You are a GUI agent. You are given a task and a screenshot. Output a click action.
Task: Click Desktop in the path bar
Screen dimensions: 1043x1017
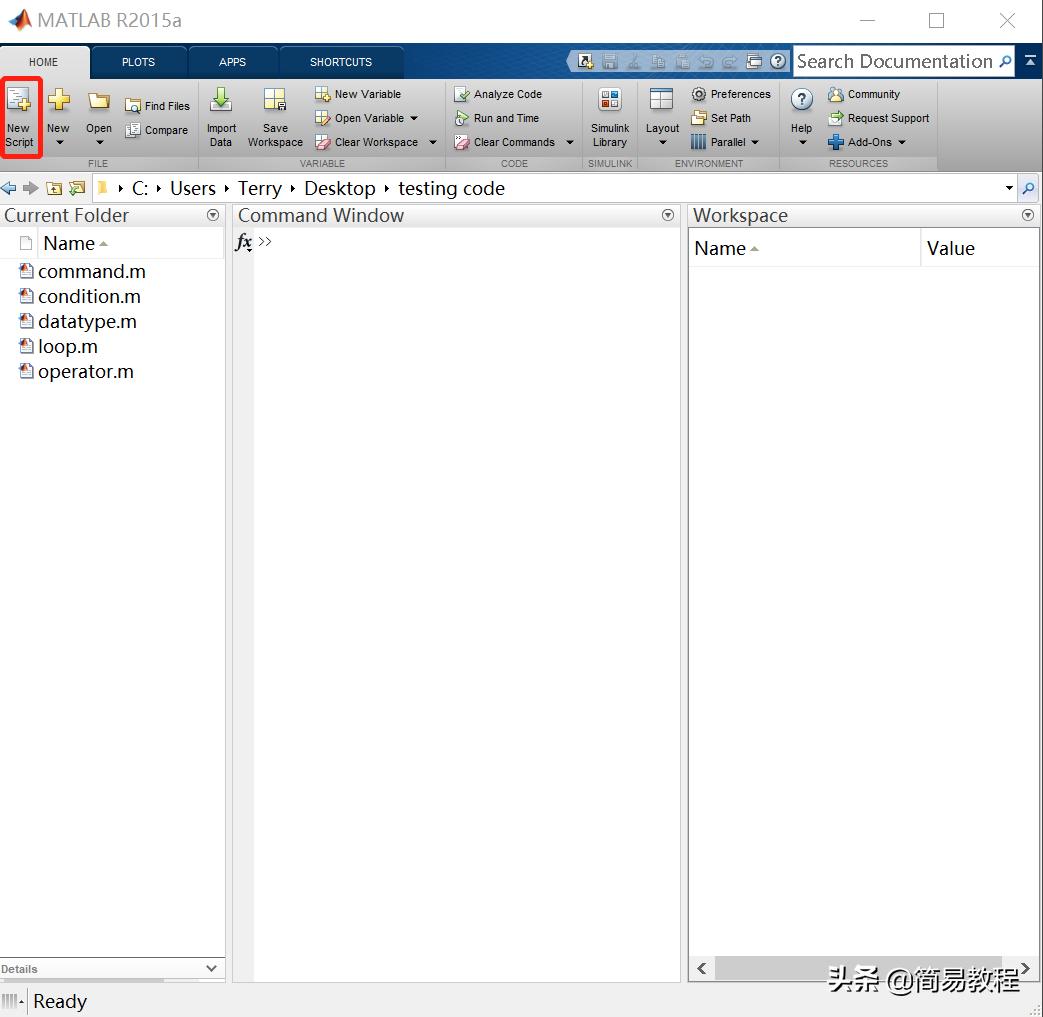tap(340, 188)
